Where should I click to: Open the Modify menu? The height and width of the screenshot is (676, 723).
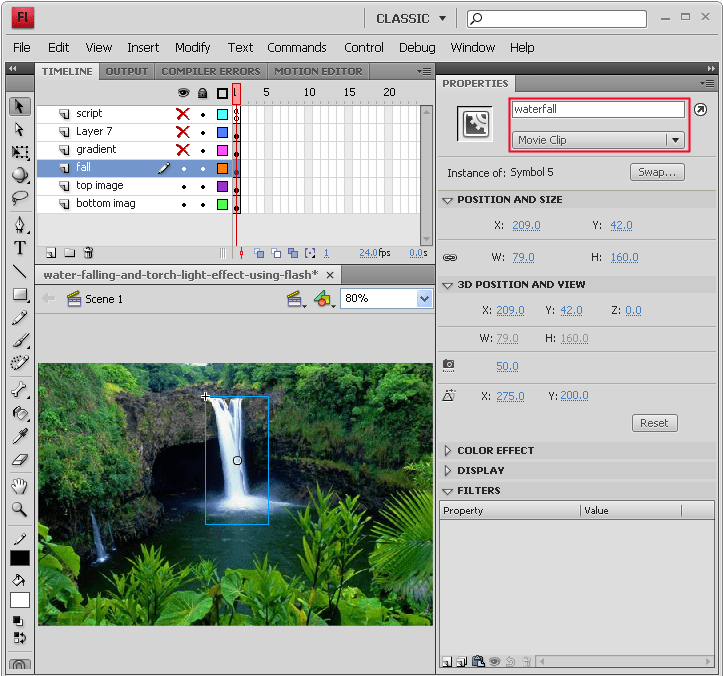point(193,47)
